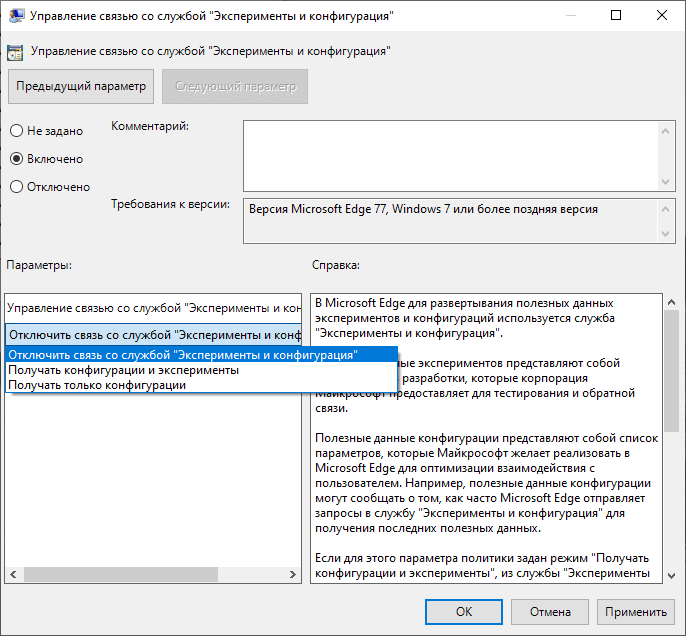
Task: Click comment box scroll down arrow
Action: pyautogui.click(x=665, y=182)
